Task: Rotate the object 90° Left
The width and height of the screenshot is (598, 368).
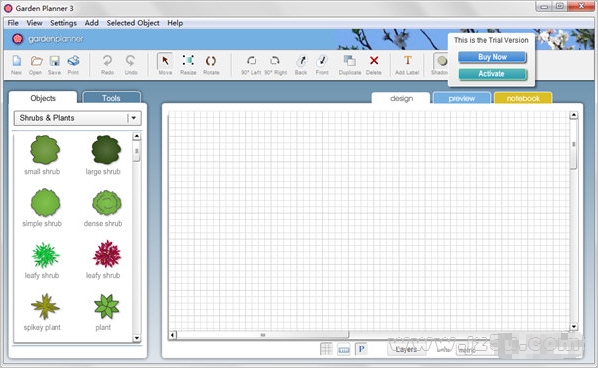Action: (x=251, y=64)
